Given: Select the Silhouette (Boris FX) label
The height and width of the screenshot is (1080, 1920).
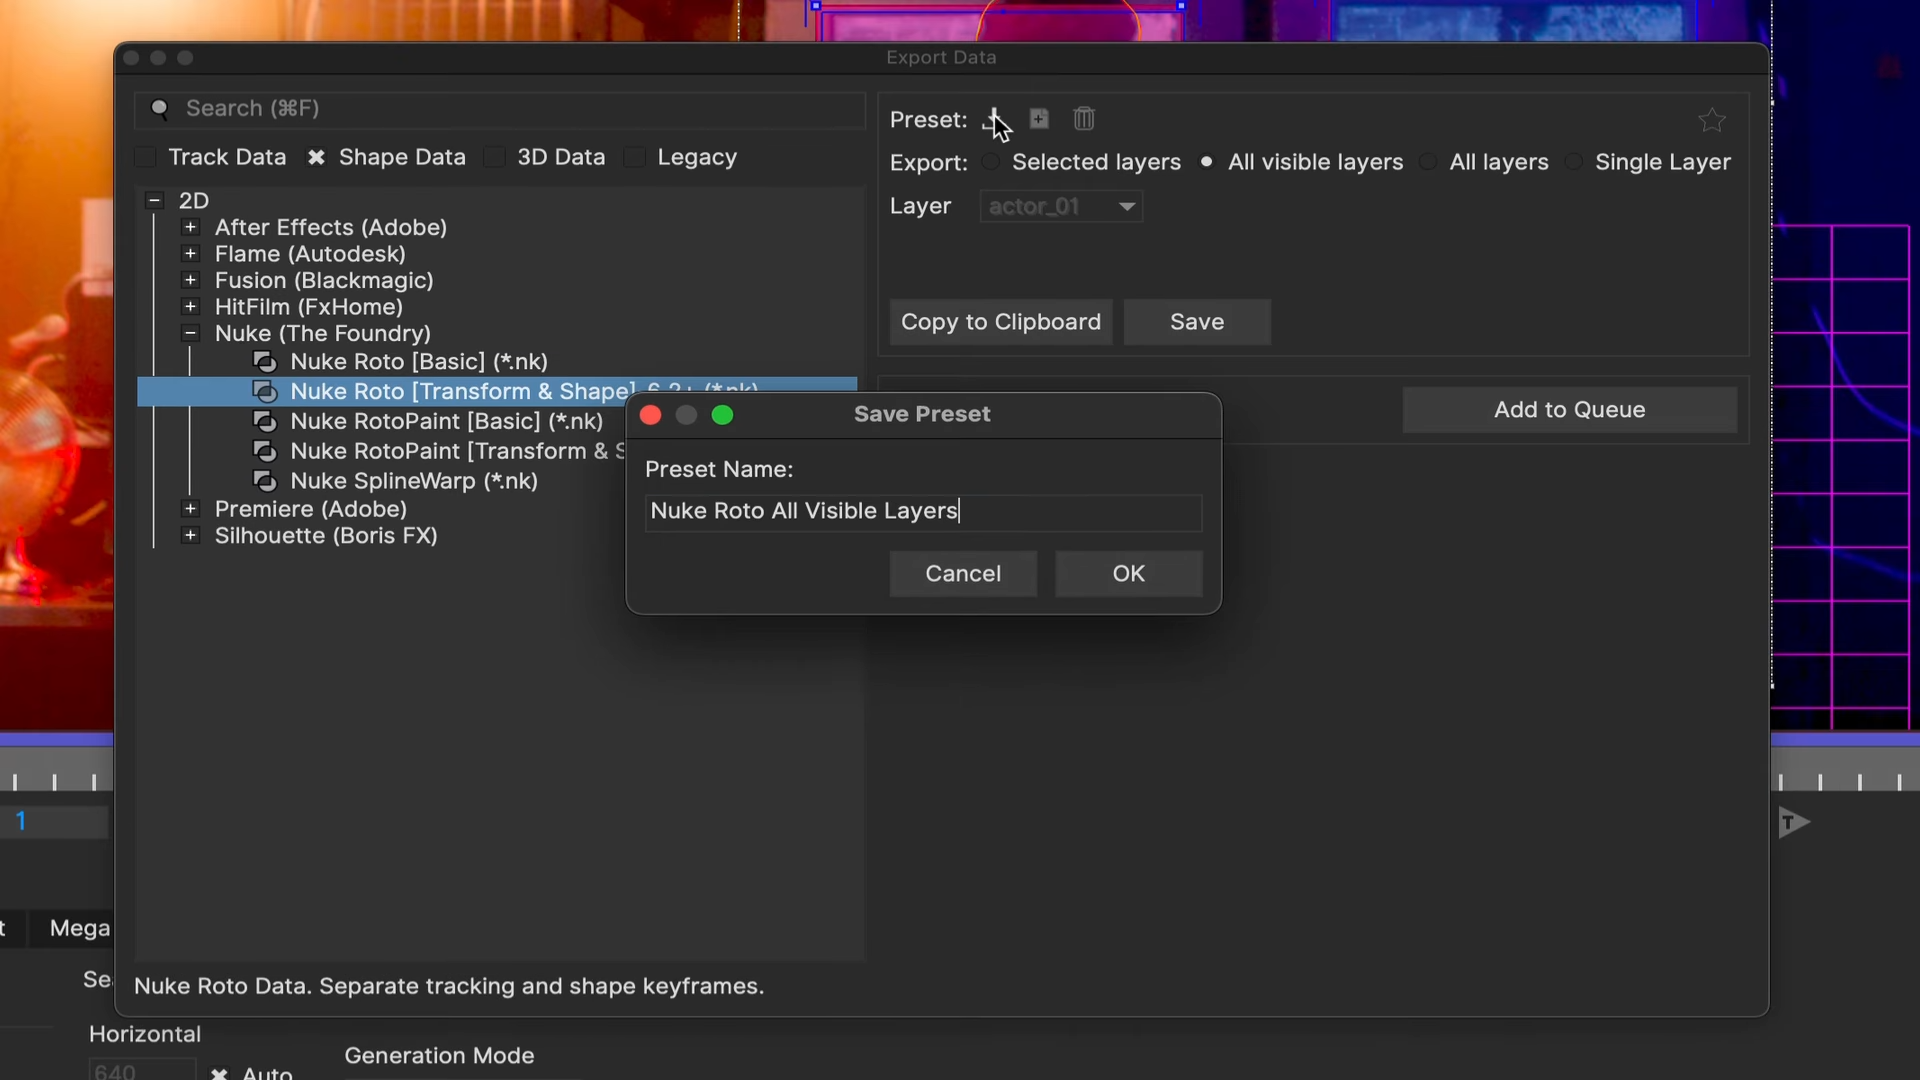Looking at the screenshot, I should pos(326,536).
